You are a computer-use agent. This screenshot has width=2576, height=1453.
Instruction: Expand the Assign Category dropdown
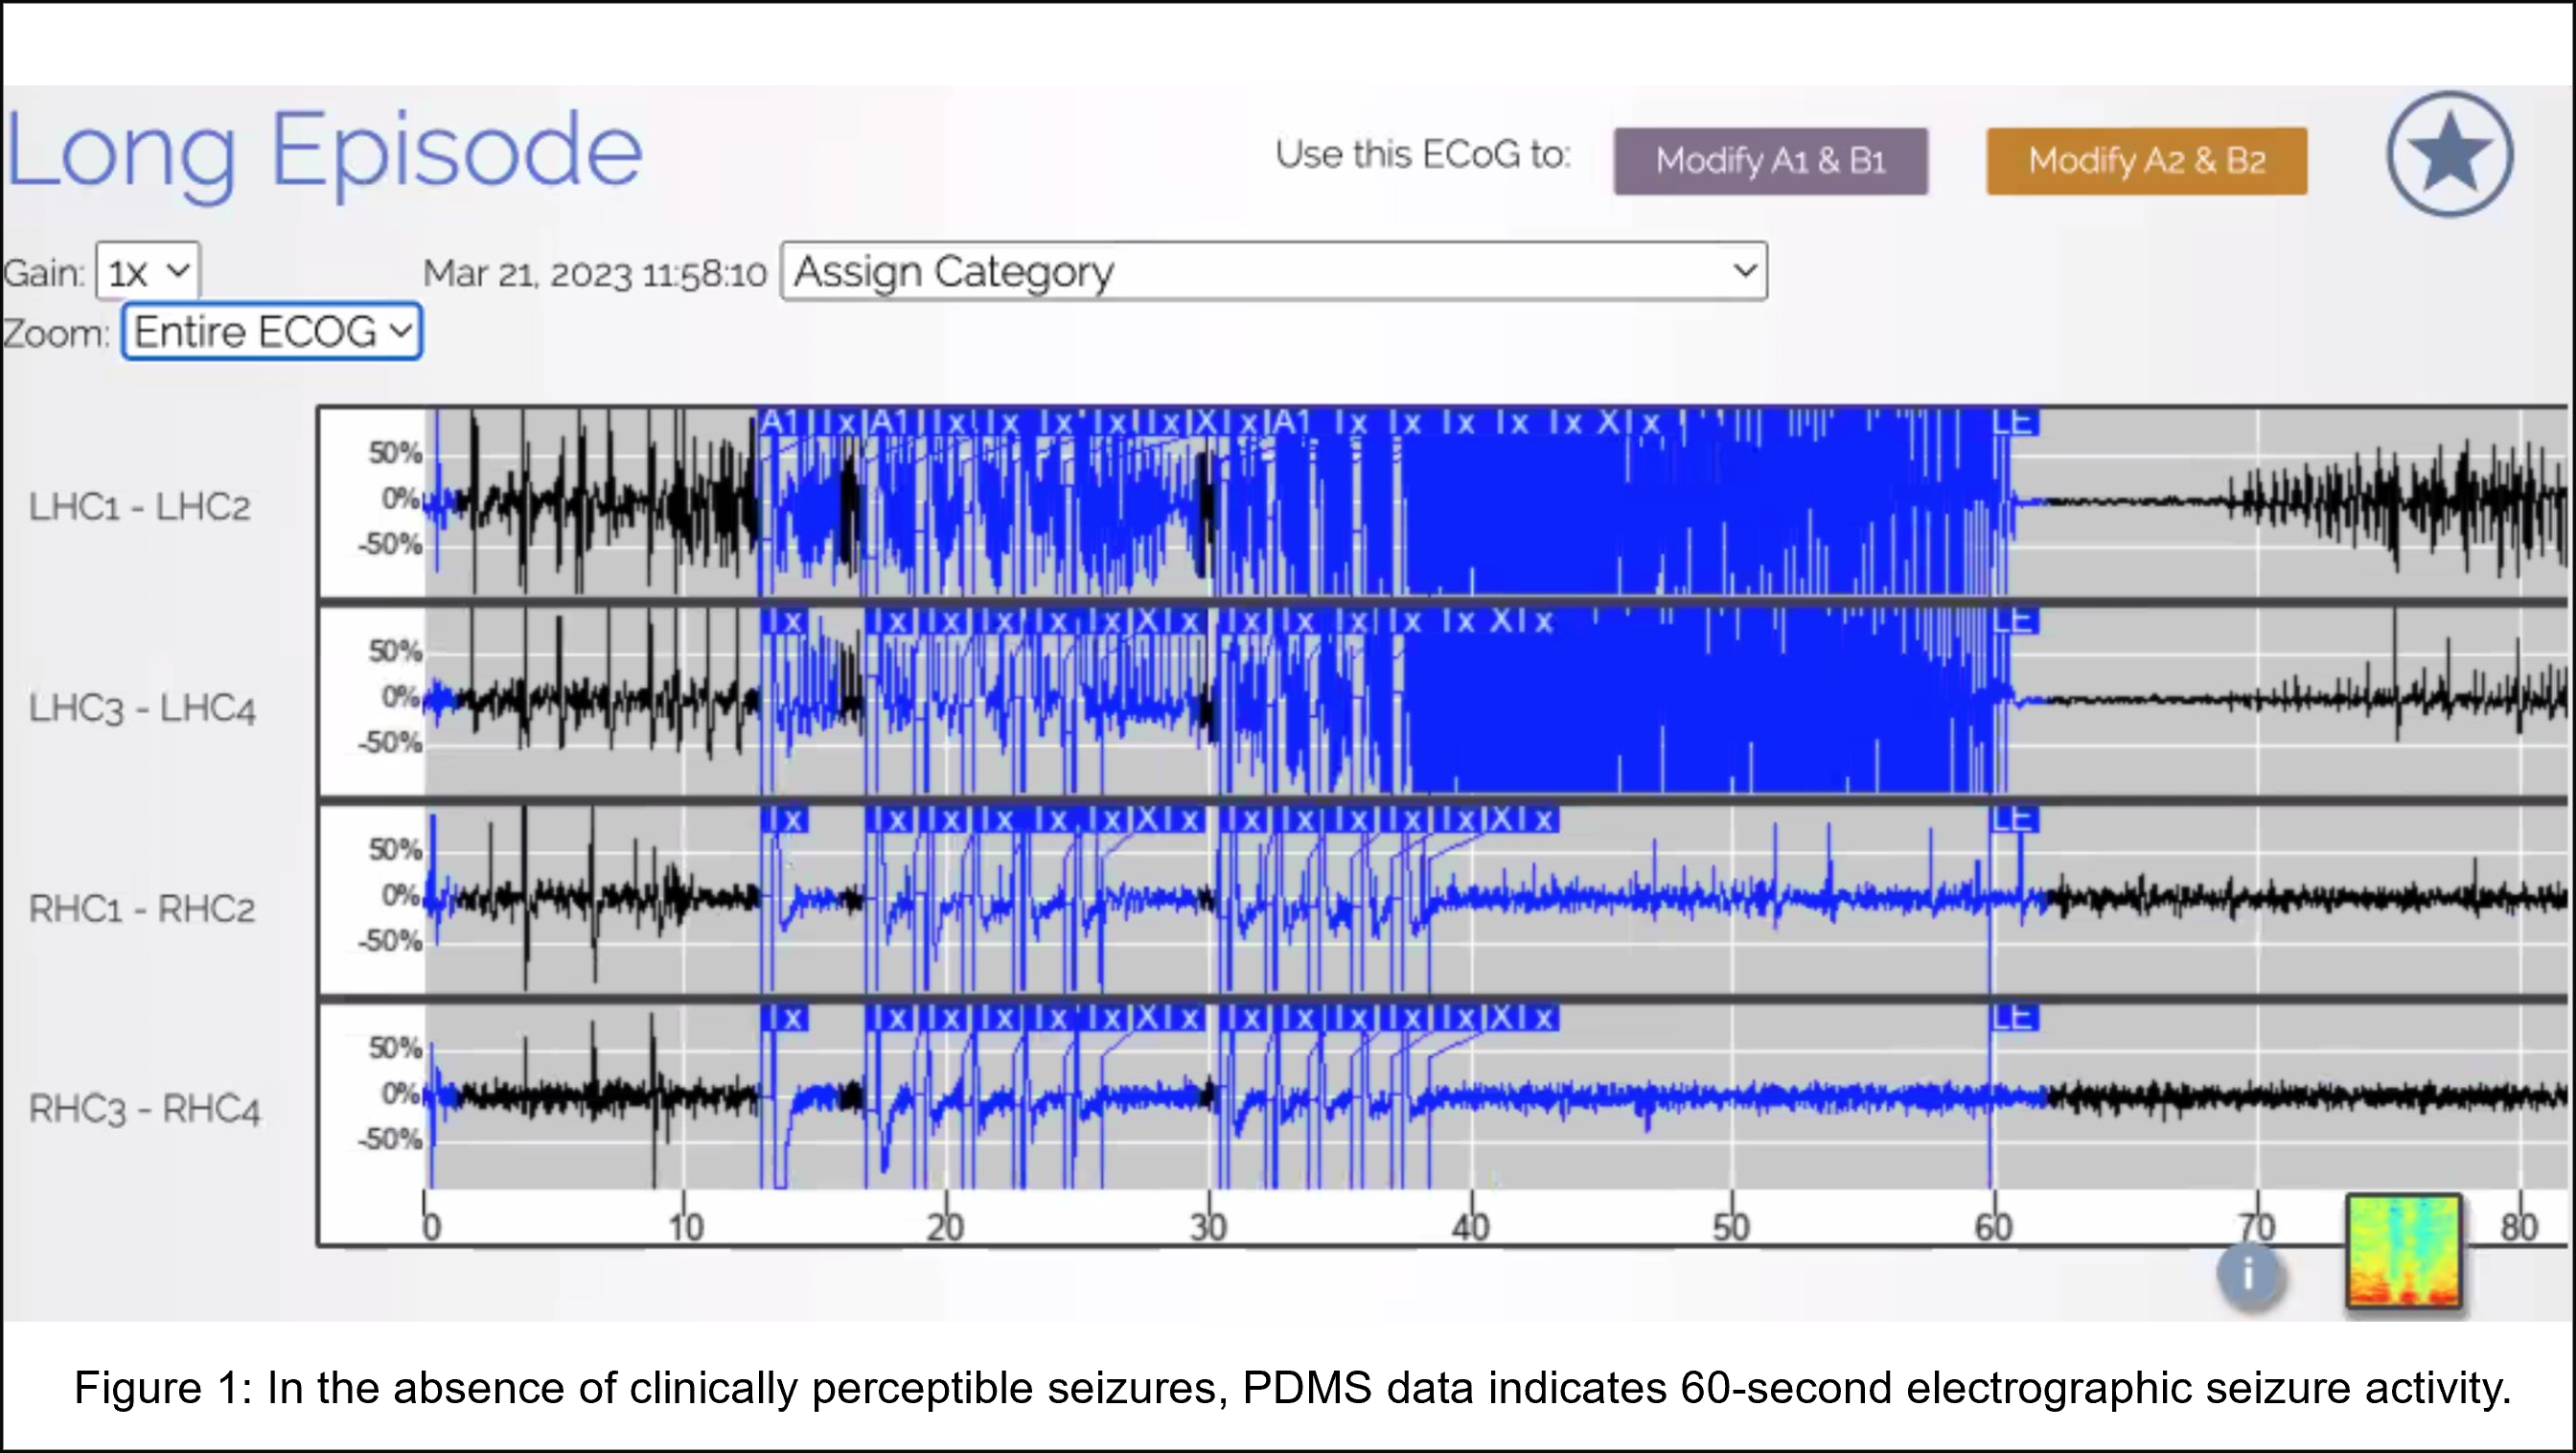point(1273,271)
